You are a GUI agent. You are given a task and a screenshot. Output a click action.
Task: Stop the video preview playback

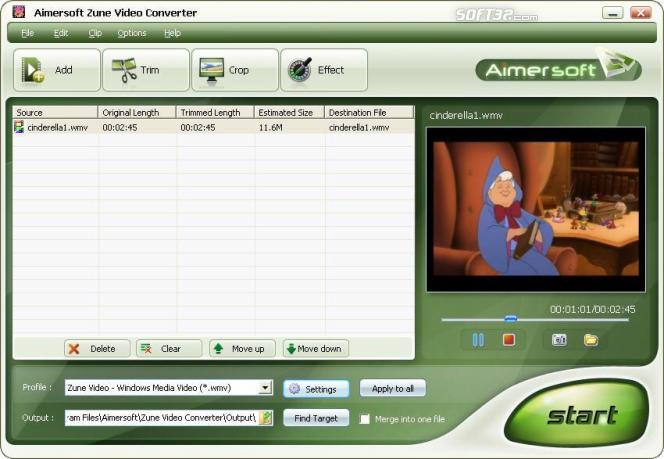509,340
